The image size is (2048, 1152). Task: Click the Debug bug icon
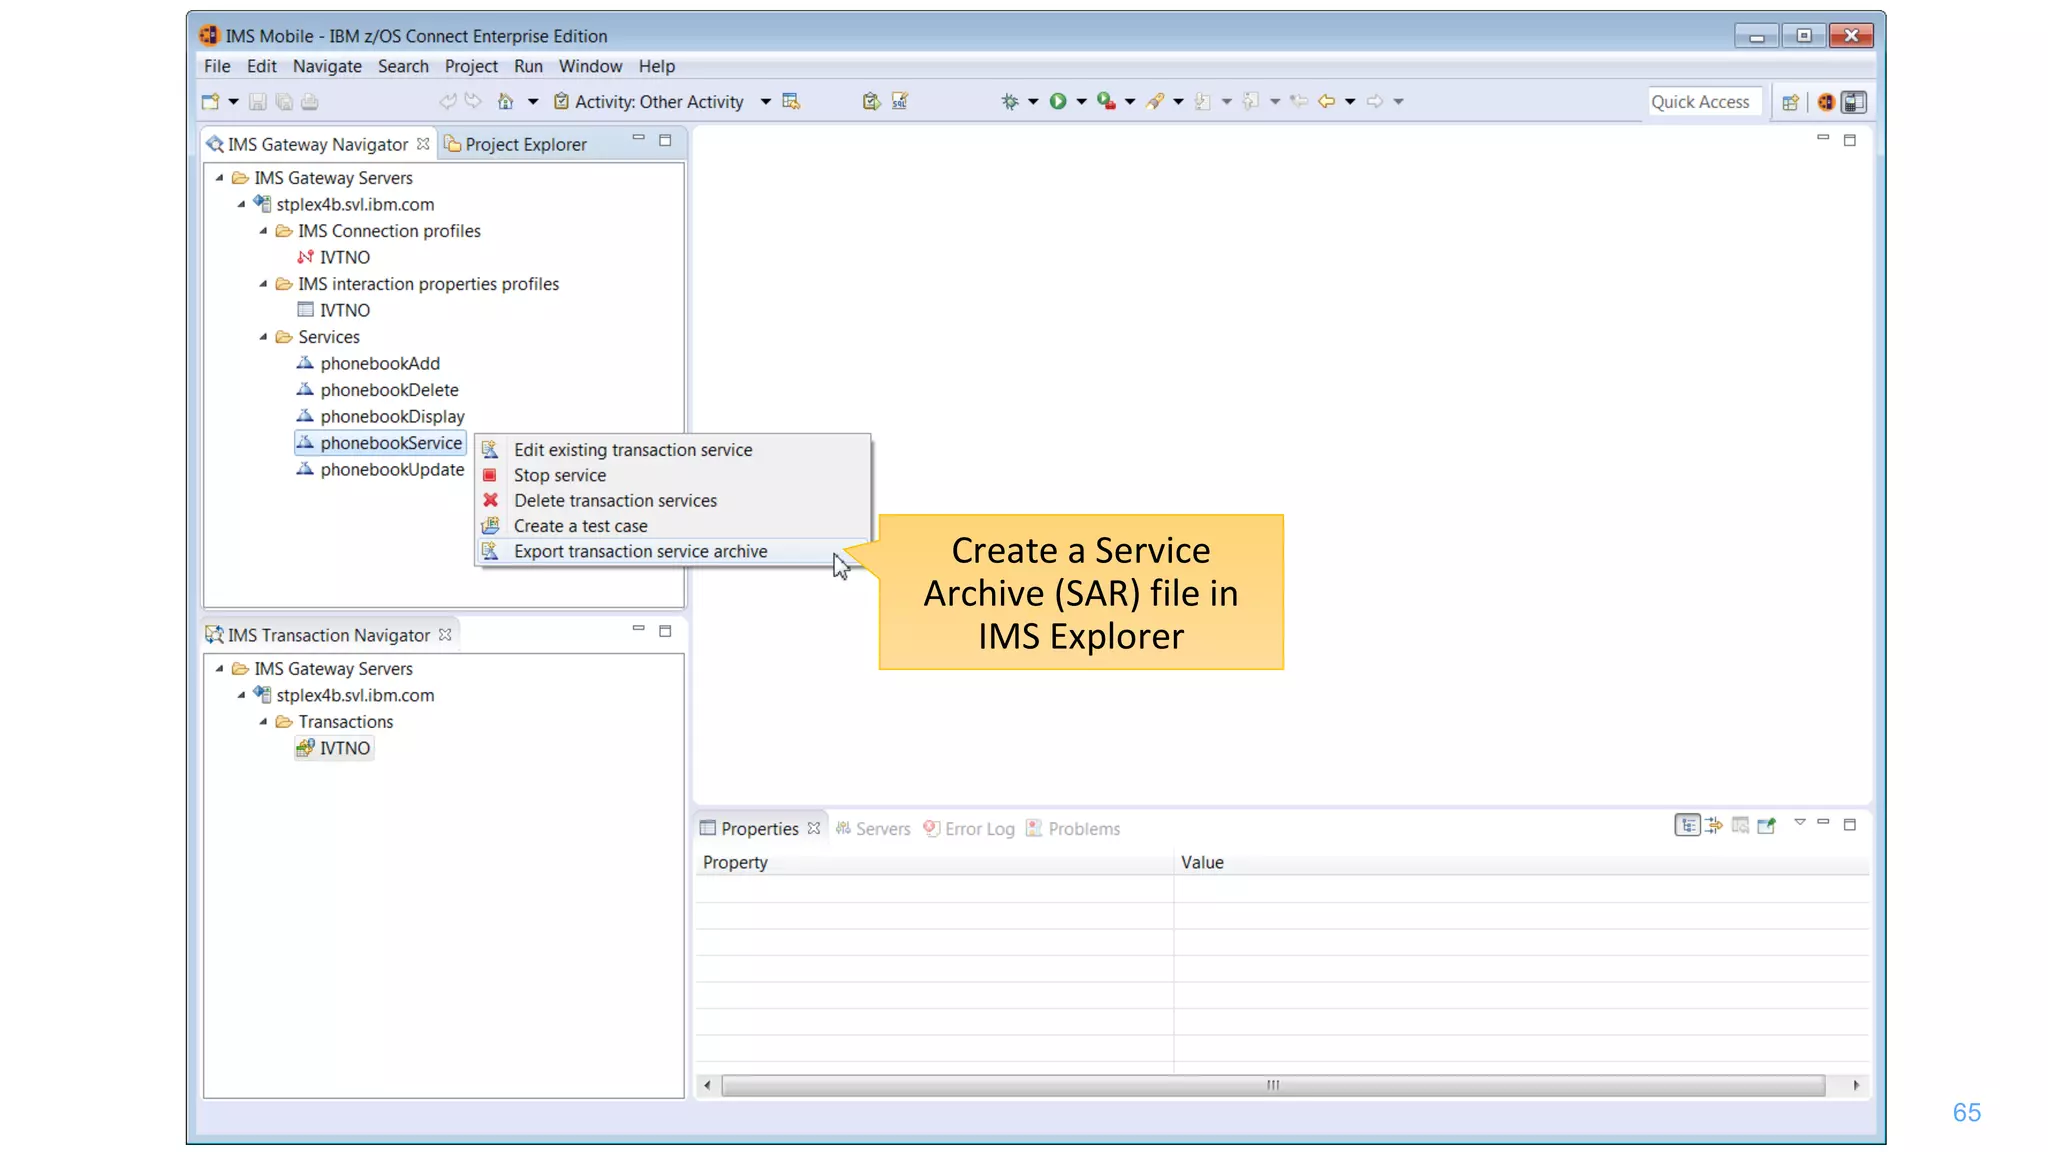[1010, 101]
